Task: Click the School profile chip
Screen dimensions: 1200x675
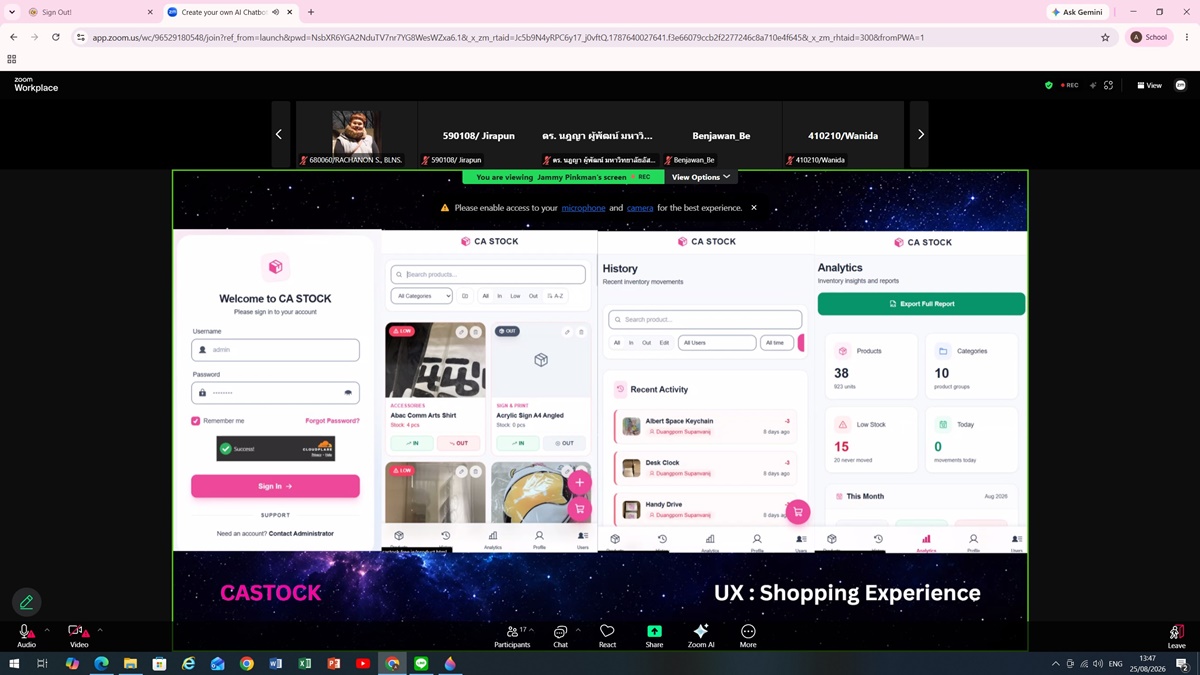Action: pos(1150,37)
